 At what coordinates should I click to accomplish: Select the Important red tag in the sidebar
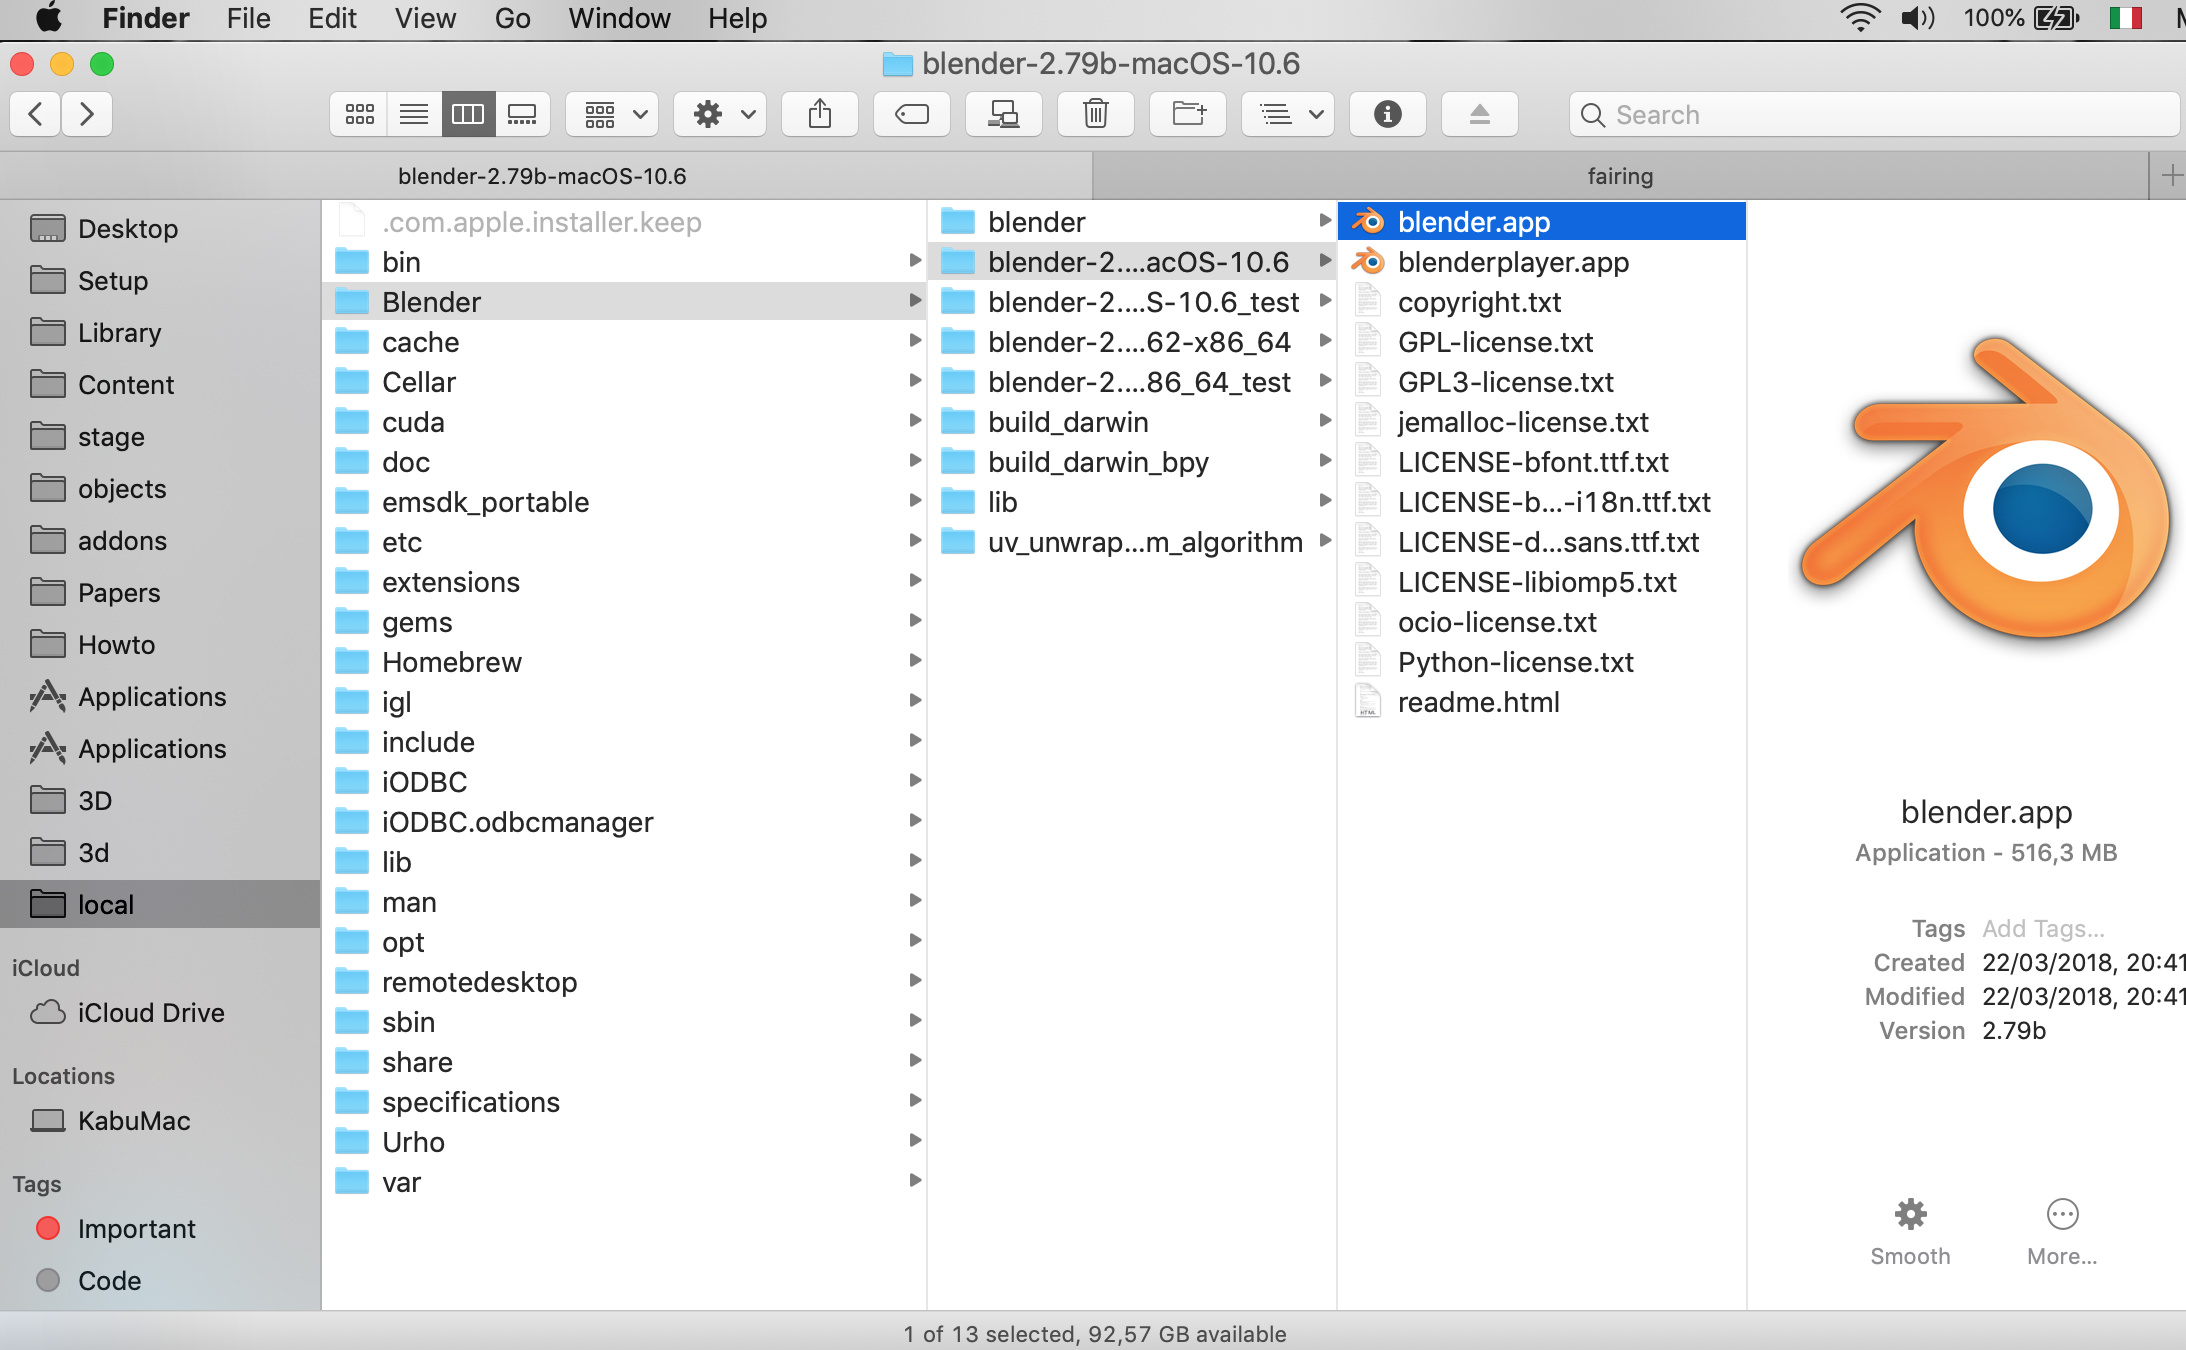tap(137, 1228)
